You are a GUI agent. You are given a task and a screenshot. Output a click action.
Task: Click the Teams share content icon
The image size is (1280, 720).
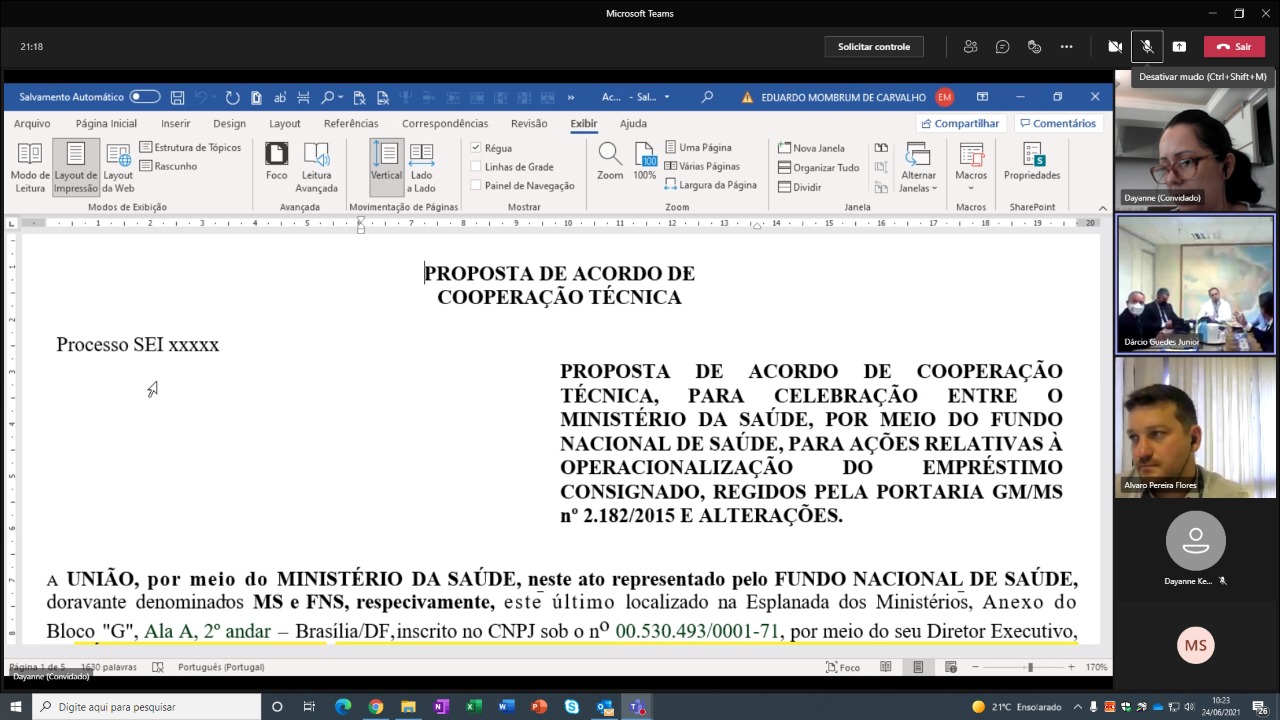pyautogui.click(x=1179, y=46)
